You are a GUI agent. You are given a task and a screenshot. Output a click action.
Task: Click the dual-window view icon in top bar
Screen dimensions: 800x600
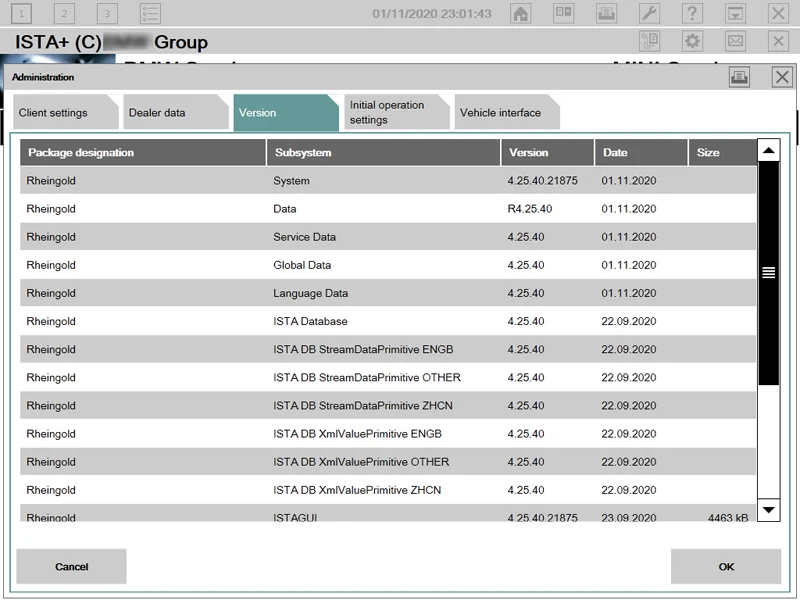563,13
